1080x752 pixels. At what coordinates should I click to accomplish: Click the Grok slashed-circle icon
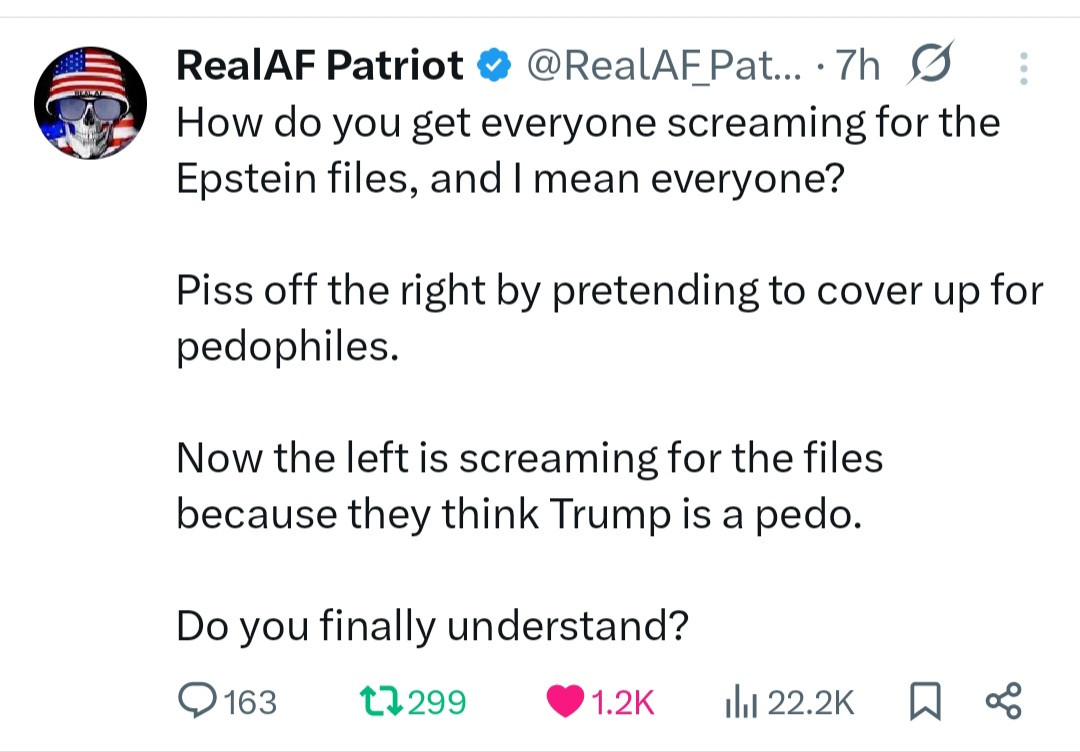point(931,65)
